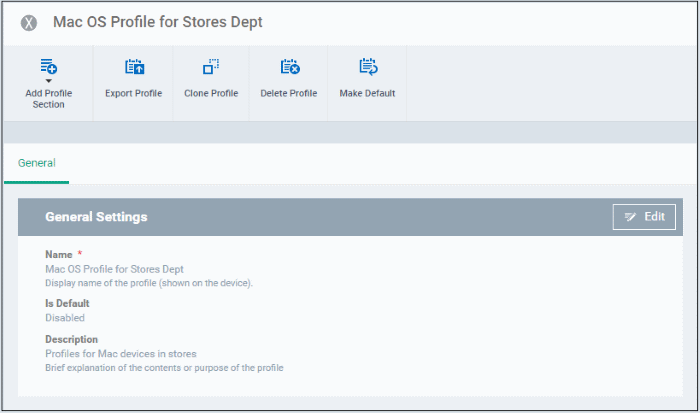Select the Export Profile text label
The height and width of the screenshot is (413, 700).
(133, 93)
